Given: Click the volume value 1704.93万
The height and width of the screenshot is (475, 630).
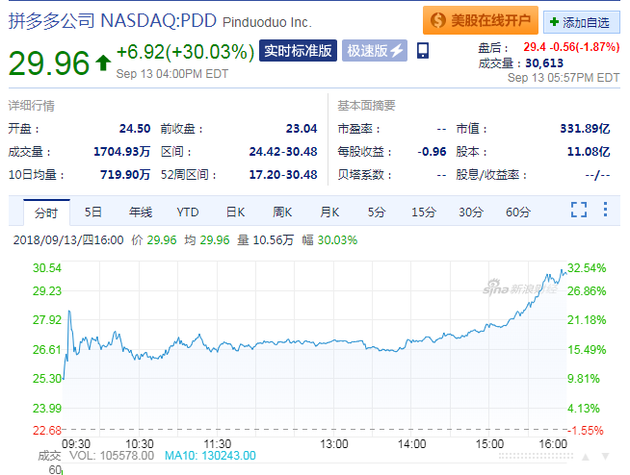Looking at the screenshot, I should pos(122,152).
